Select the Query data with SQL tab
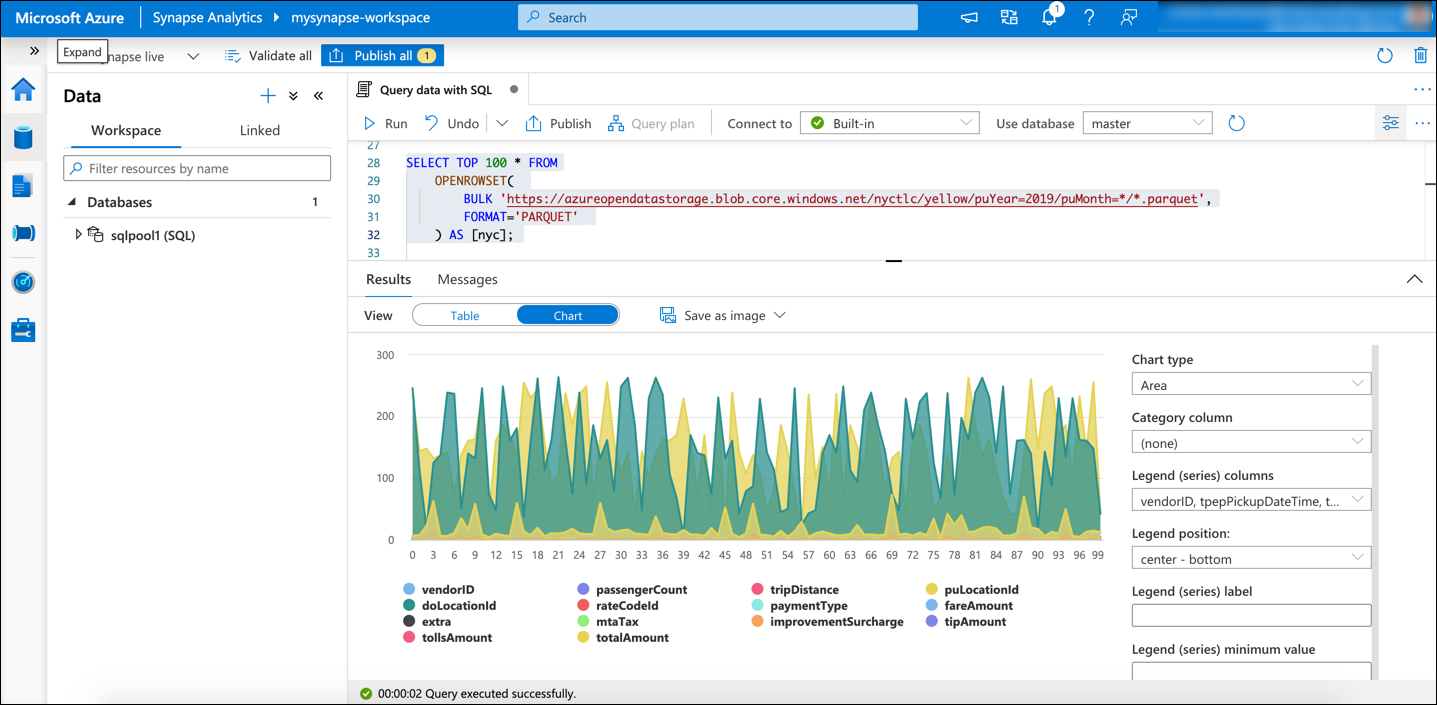The width and height of the screenshot is (1437, 705). [x=436, y=89]
